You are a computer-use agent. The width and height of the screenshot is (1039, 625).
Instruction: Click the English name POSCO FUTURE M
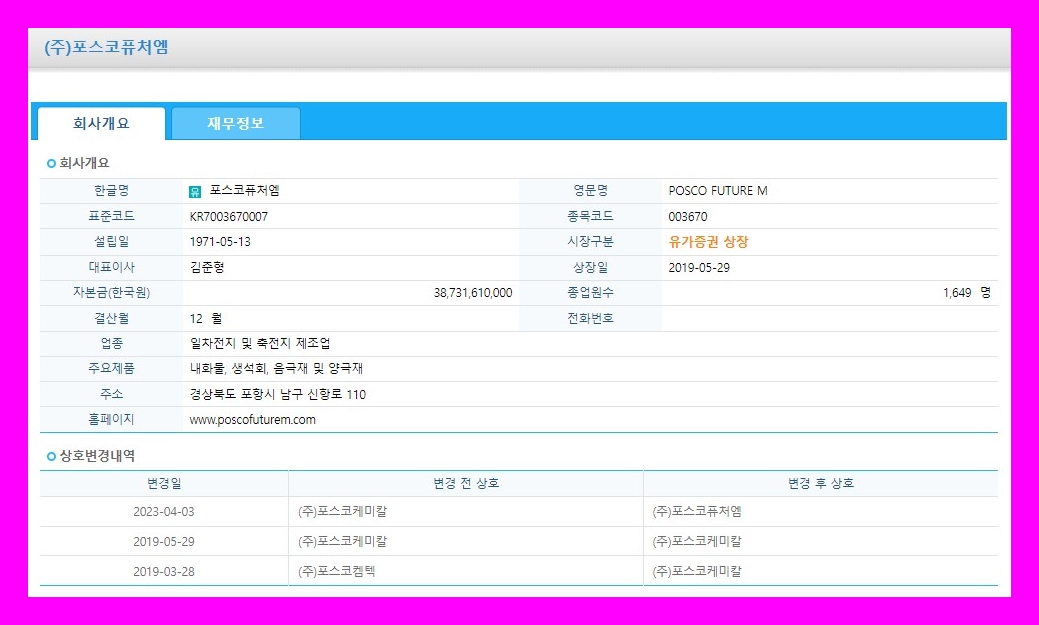click(x=718, y=191)
